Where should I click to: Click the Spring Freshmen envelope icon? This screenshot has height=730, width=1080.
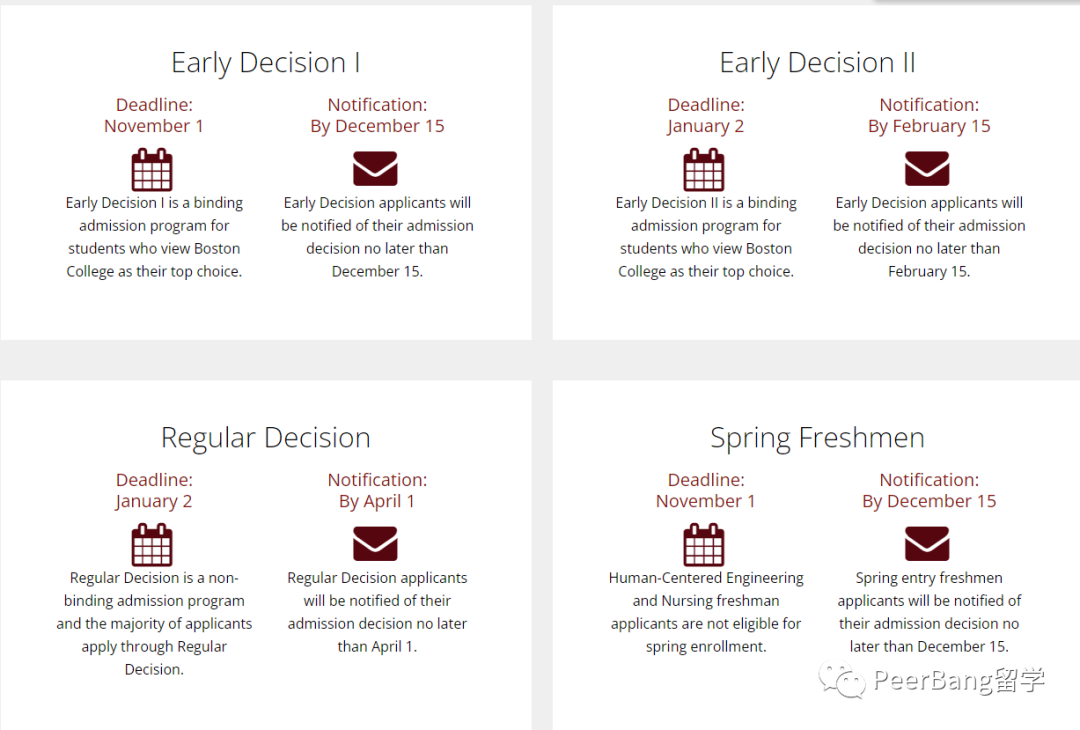(x=927, y=543)
